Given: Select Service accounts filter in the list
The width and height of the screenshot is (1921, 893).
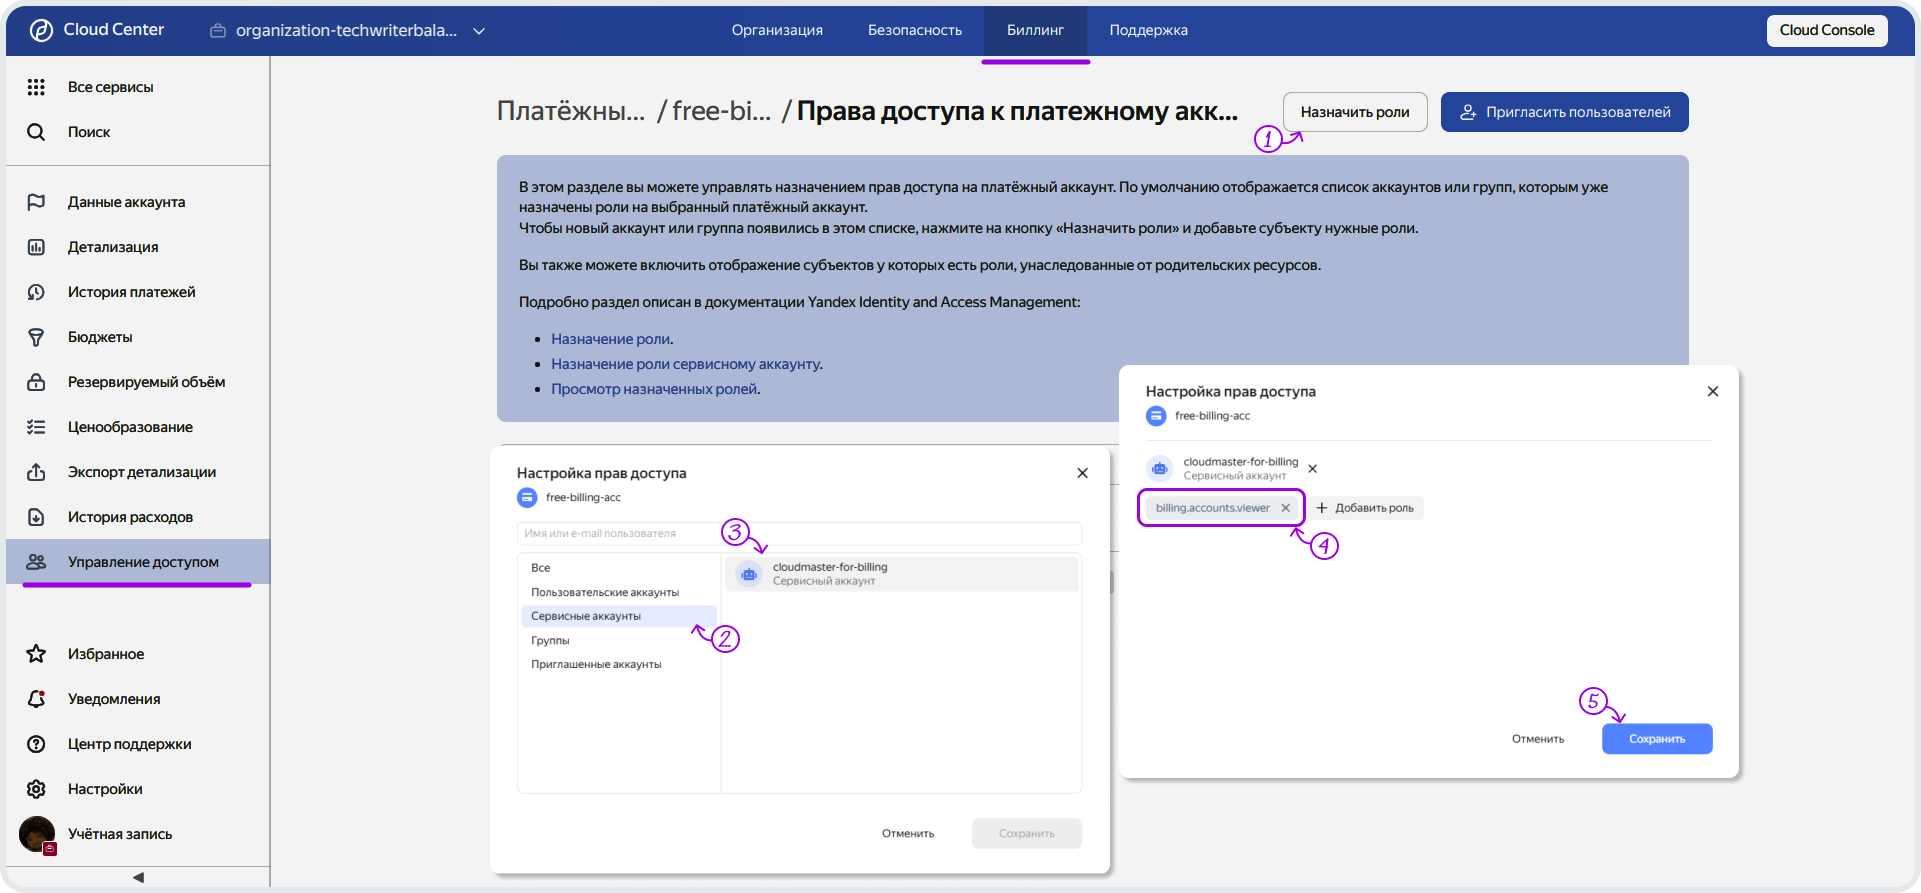Looking at the screenshot, I should (x=586, y=616).
